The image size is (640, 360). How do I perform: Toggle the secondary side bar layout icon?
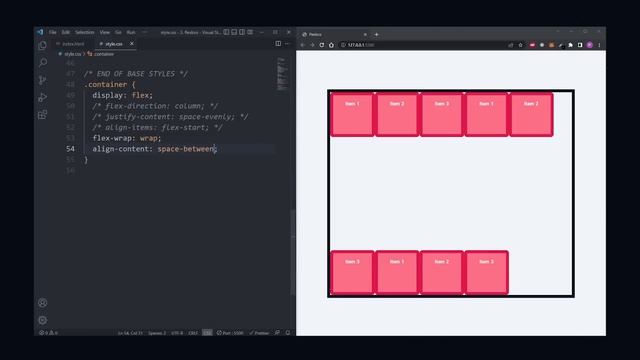(242, 32)
